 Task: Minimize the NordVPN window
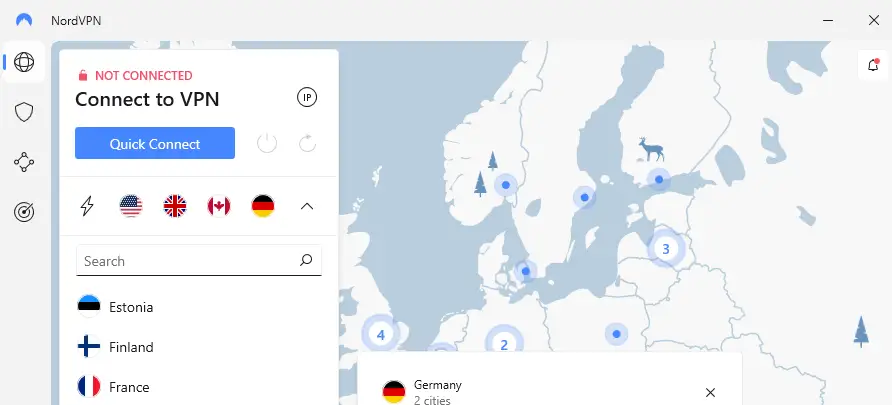pos(828,20)
